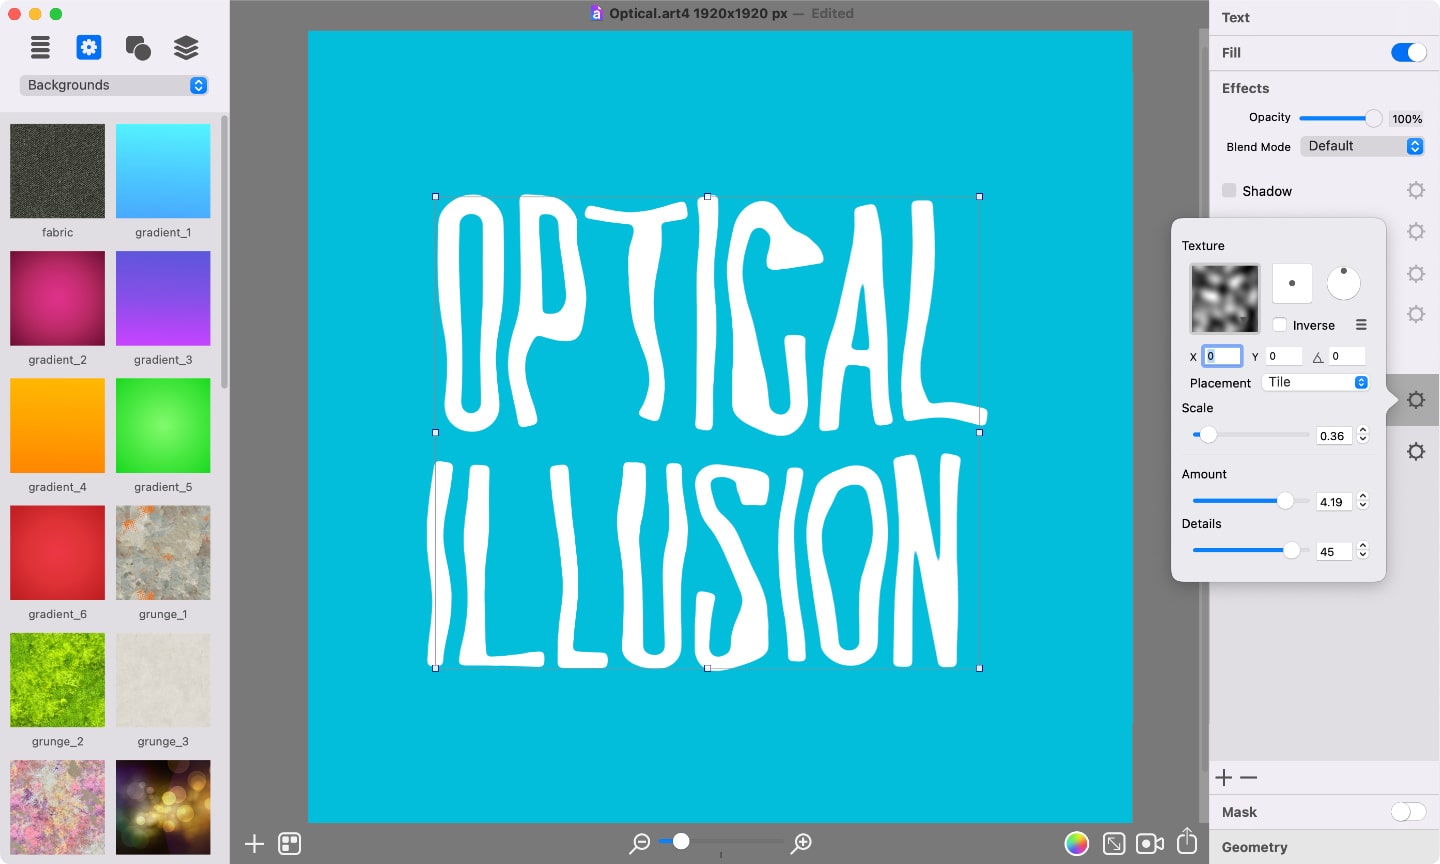1440x864 pixels.
Task: Open the list view icon in sidebar toolbar
Action: tap(40, 47)
